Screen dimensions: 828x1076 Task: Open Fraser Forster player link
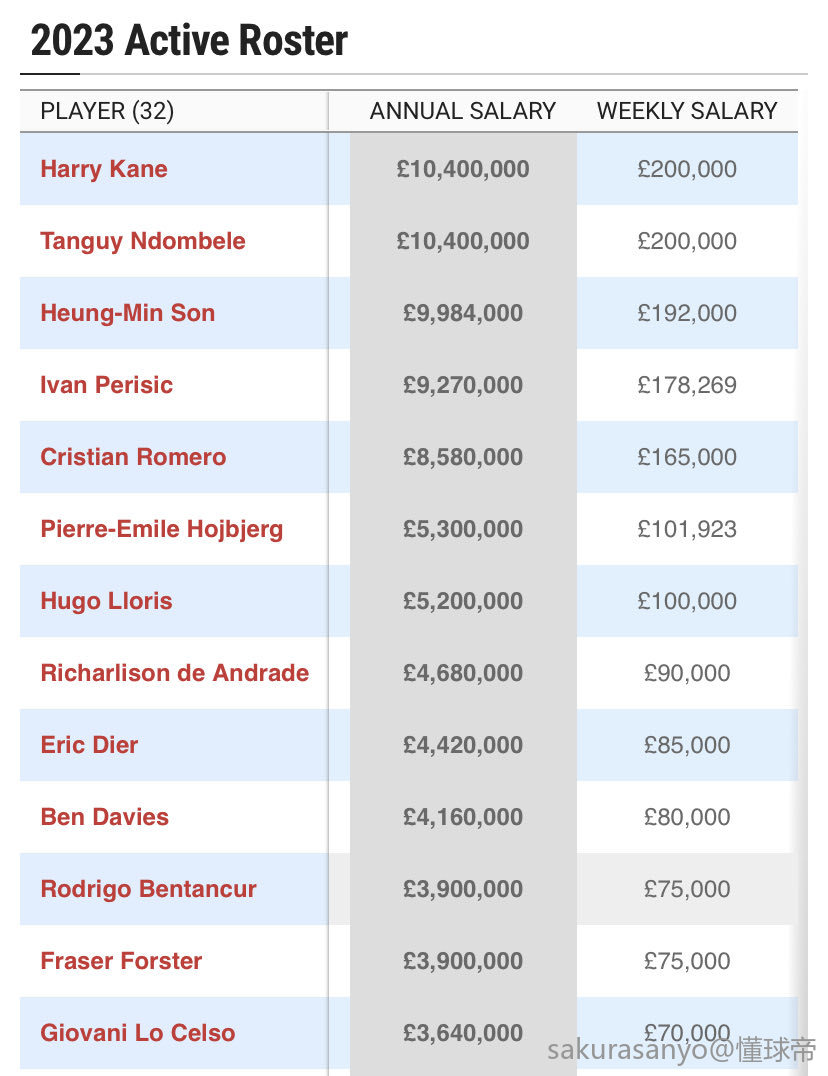tap(121, 961)
